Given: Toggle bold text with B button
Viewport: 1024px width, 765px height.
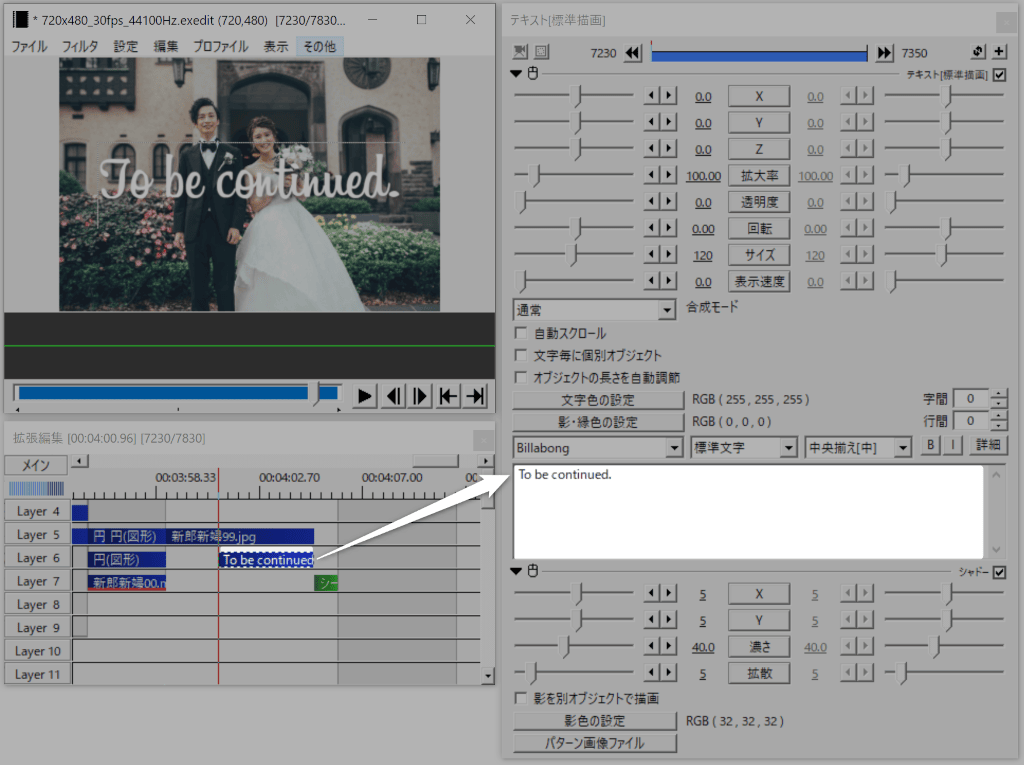Looking at the screenshot, I should [930, 446].
